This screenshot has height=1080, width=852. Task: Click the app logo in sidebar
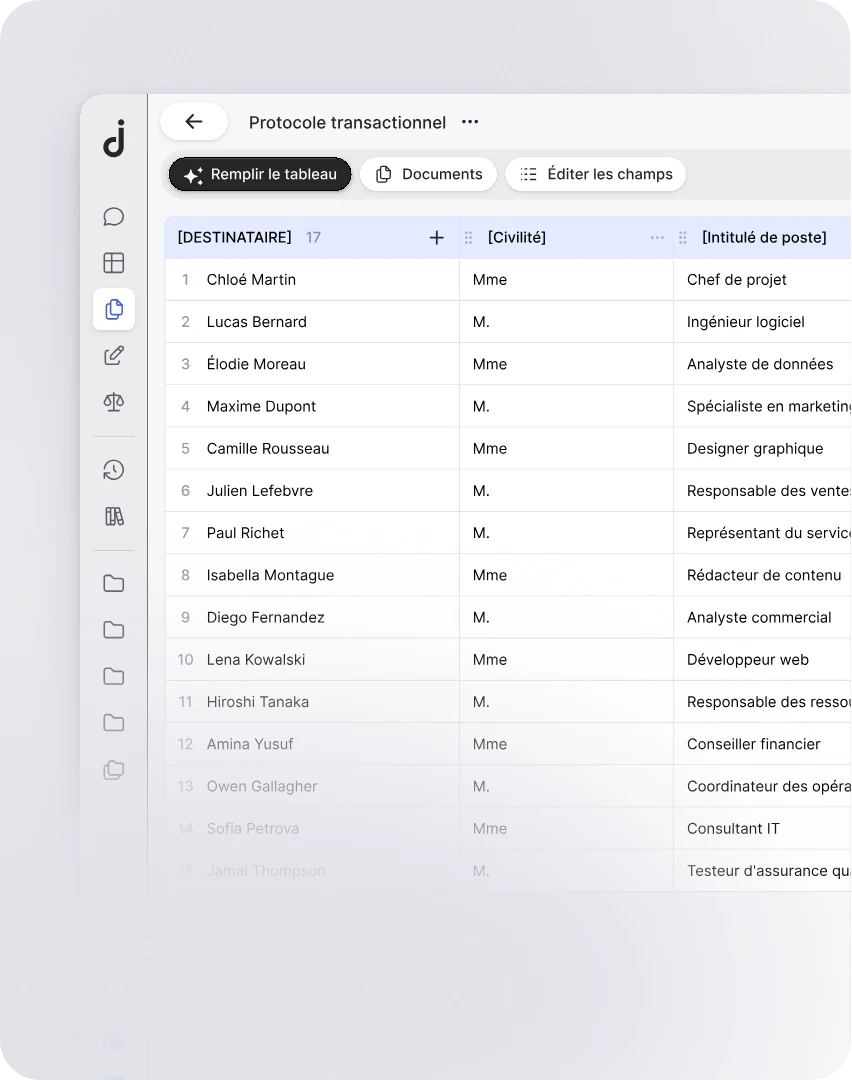point(114,138)
